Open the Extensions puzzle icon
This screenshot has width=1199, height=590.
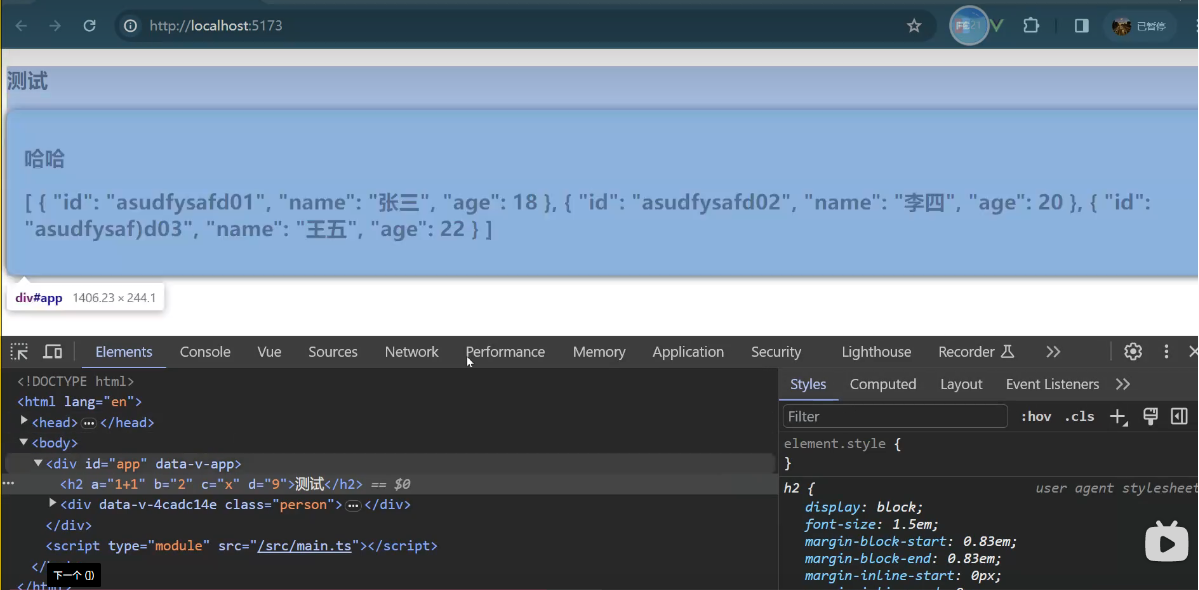(1031, 26)
